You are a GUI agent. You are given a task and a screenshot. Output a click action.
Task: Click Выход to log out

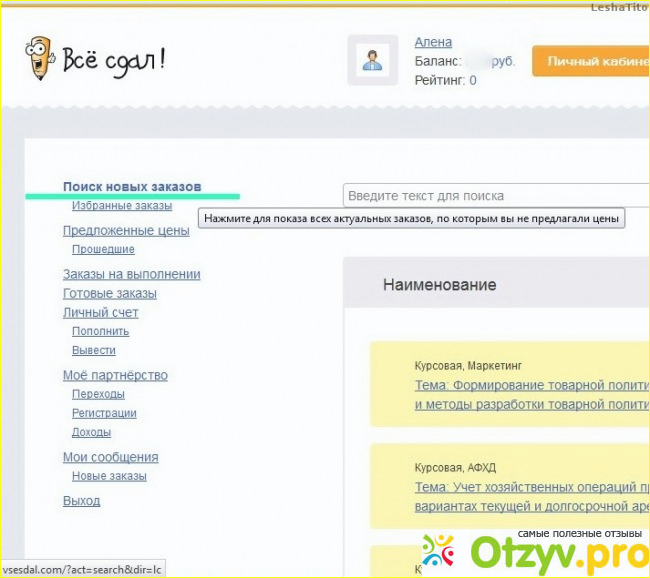(x=81, y=500)
